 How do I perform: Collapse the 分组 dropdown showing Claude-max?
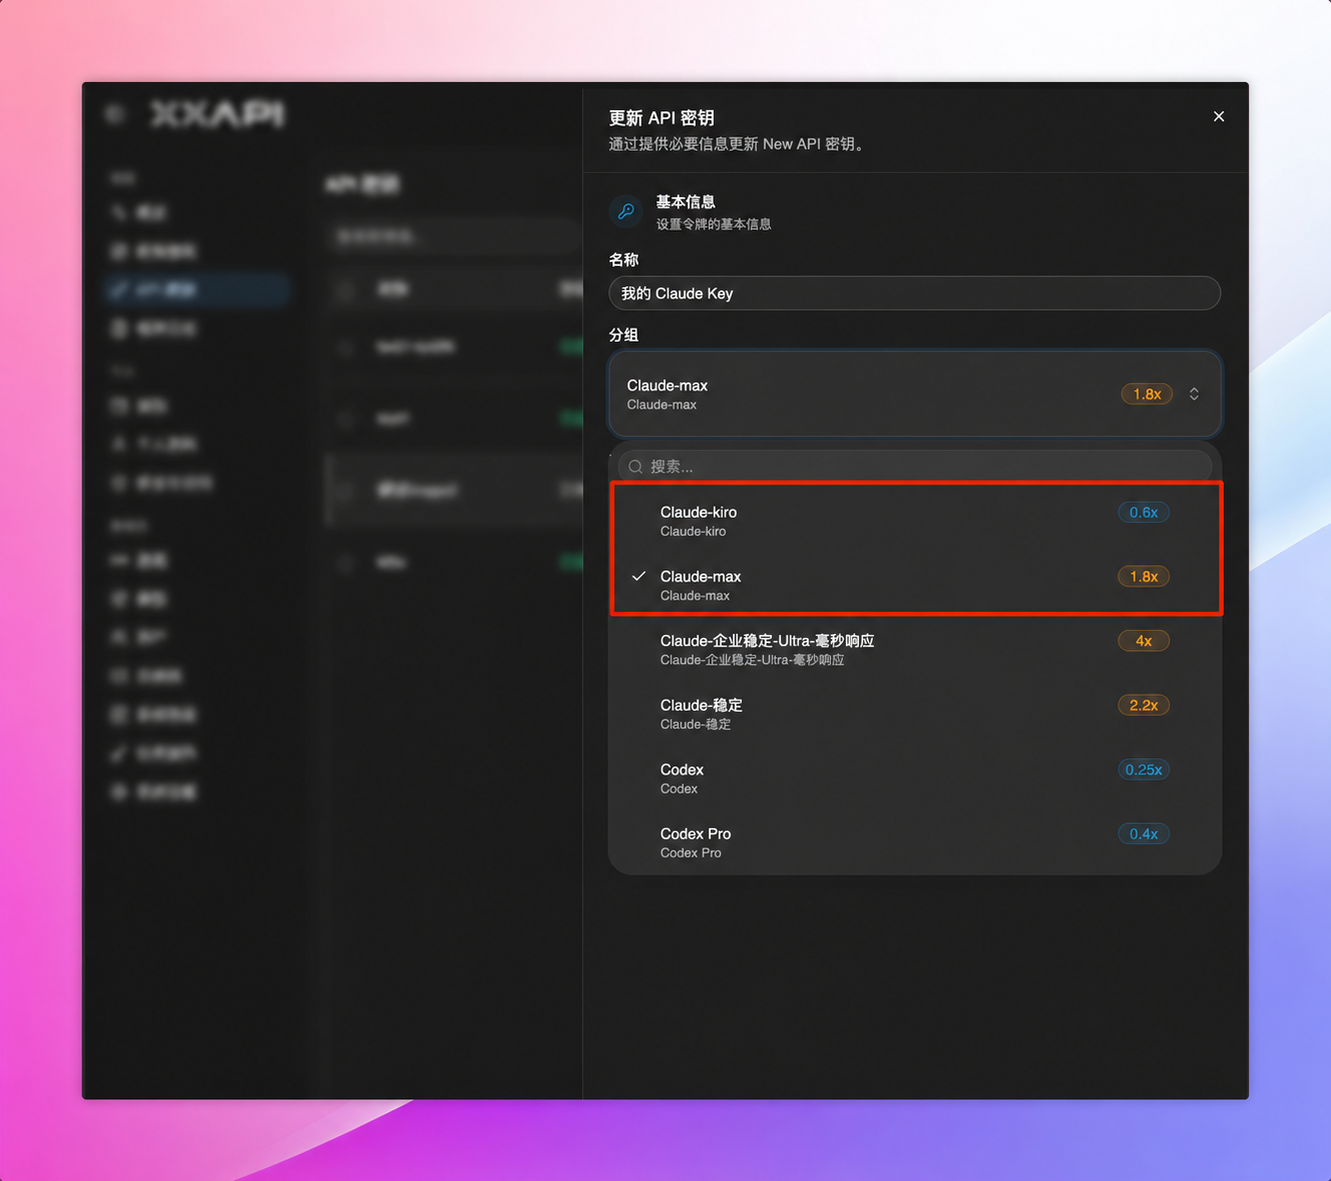point(914,394)
